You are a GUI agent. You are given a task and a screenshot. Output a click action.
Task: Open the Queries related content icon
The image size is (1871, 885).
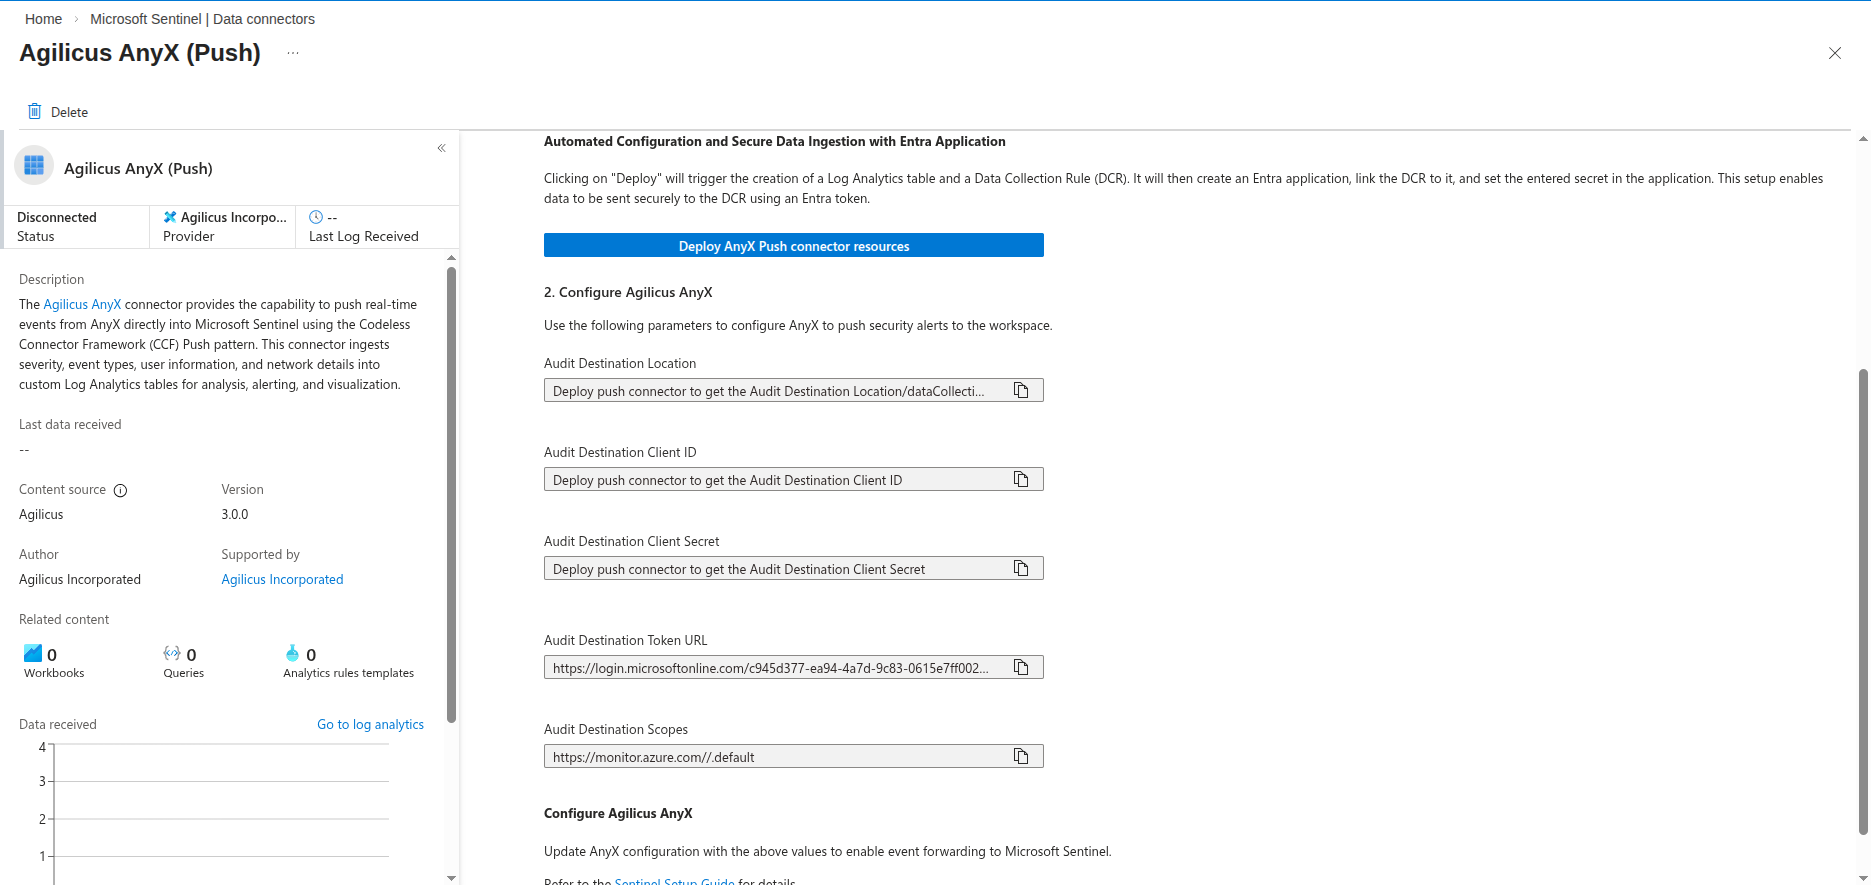click(x=170, y=653)
